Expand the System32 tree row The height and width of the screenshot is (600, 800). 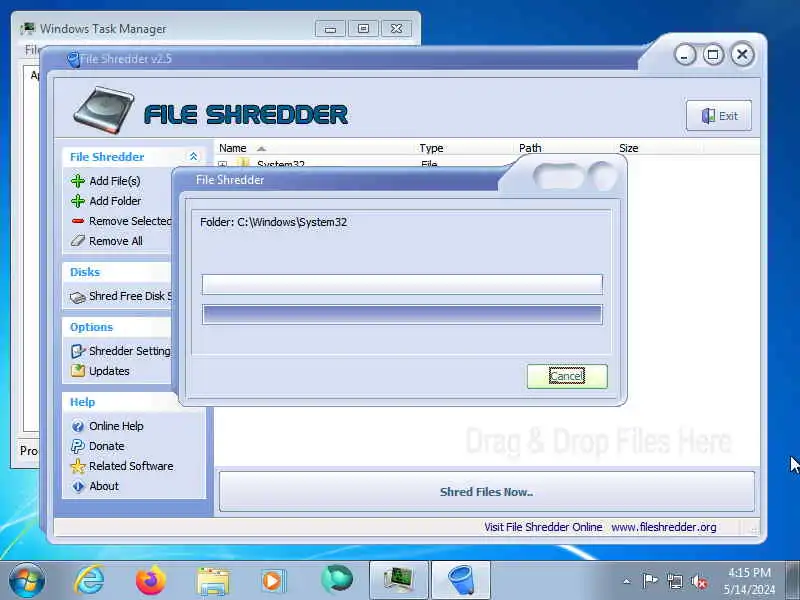pyautogui.click(x=222, y=164)
